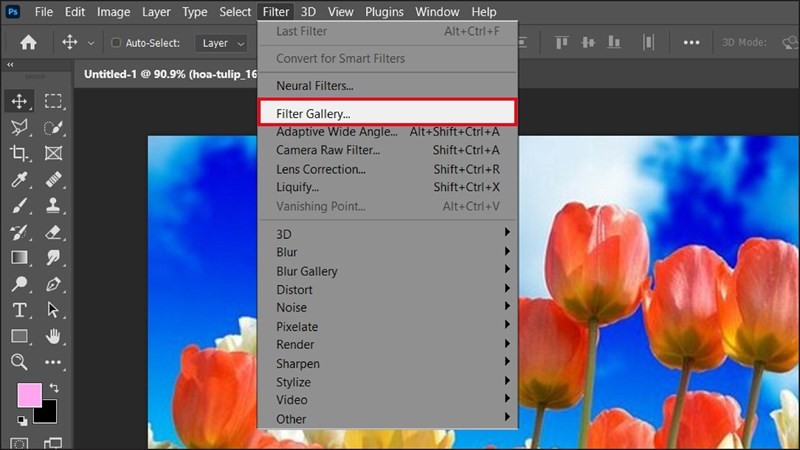Viewport: 800px width, 450px height.
Task: Align vertical centers in options bar
Action: pyautogui.click(x=588, y=42)
